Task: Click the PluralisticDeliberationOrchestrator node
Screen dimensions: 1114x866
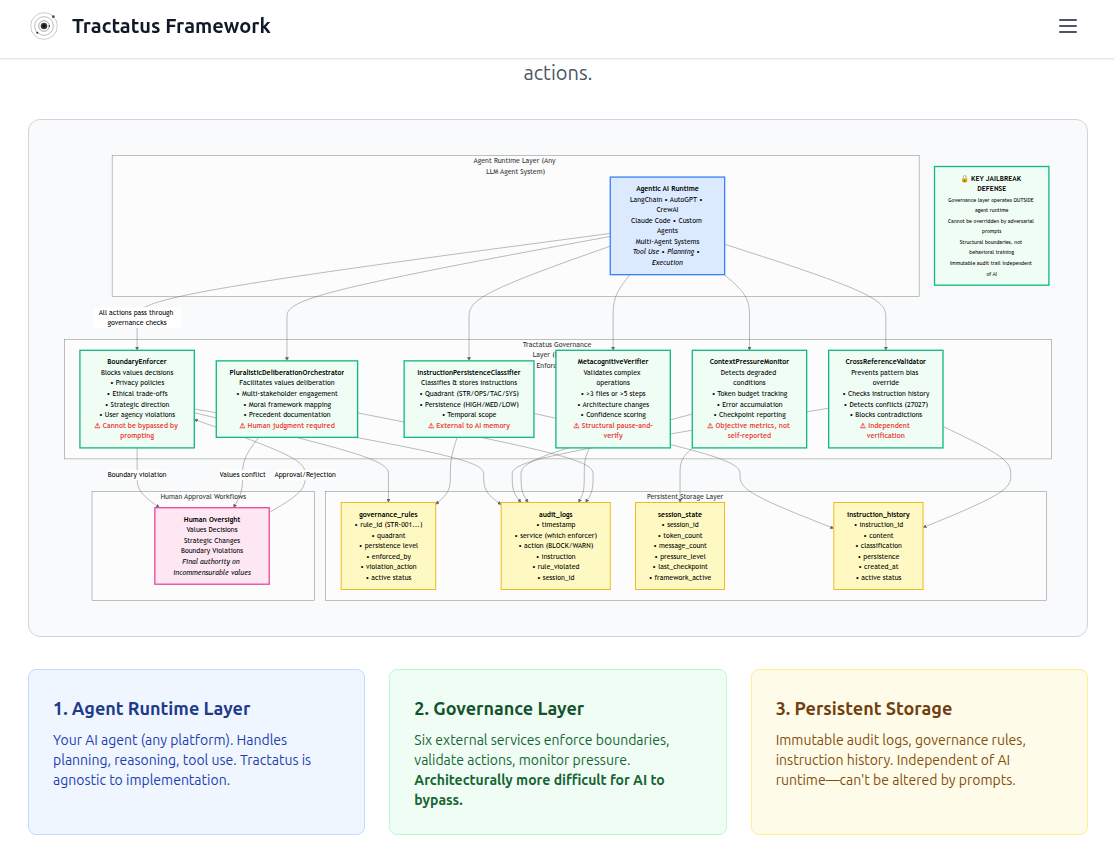Action: tap(287, 398)
